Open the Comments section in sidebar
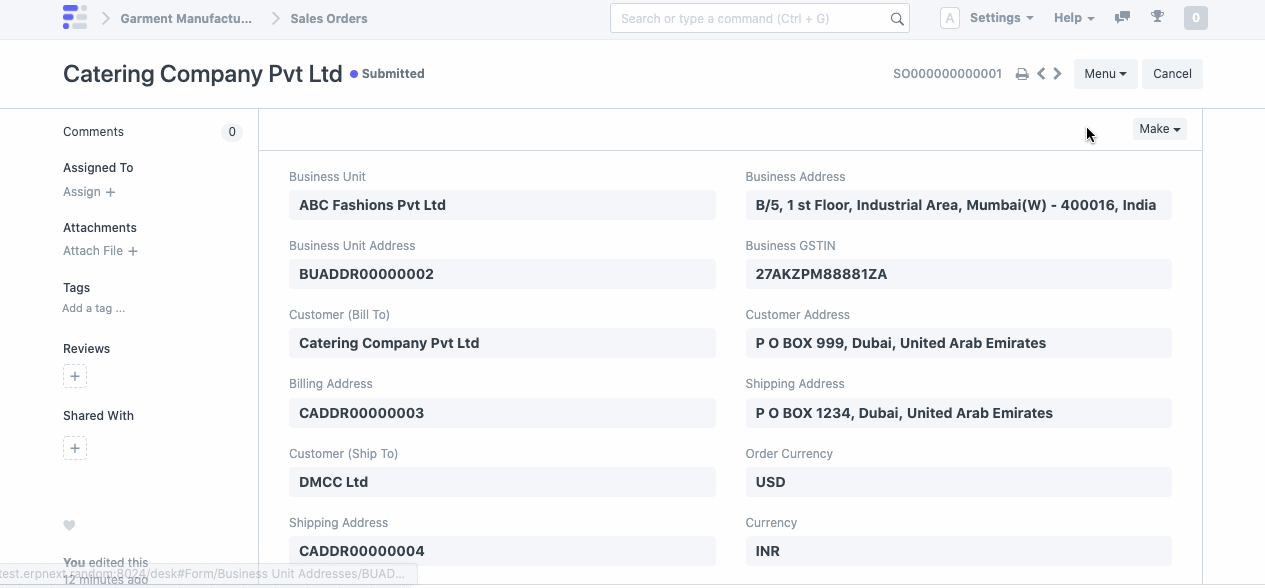Screen dimensions: 1265x588 93,132
